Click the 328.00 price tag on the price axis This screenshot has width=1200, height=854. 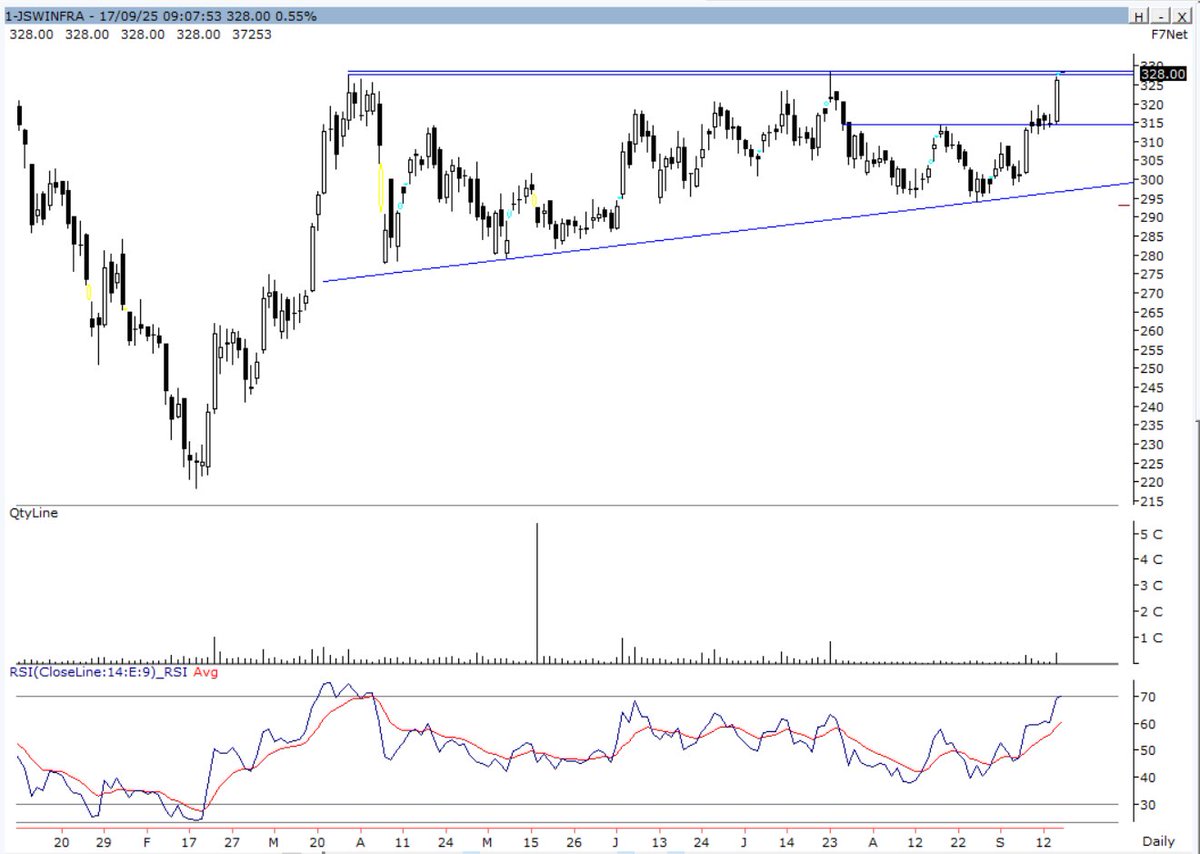coord(1162,73)
